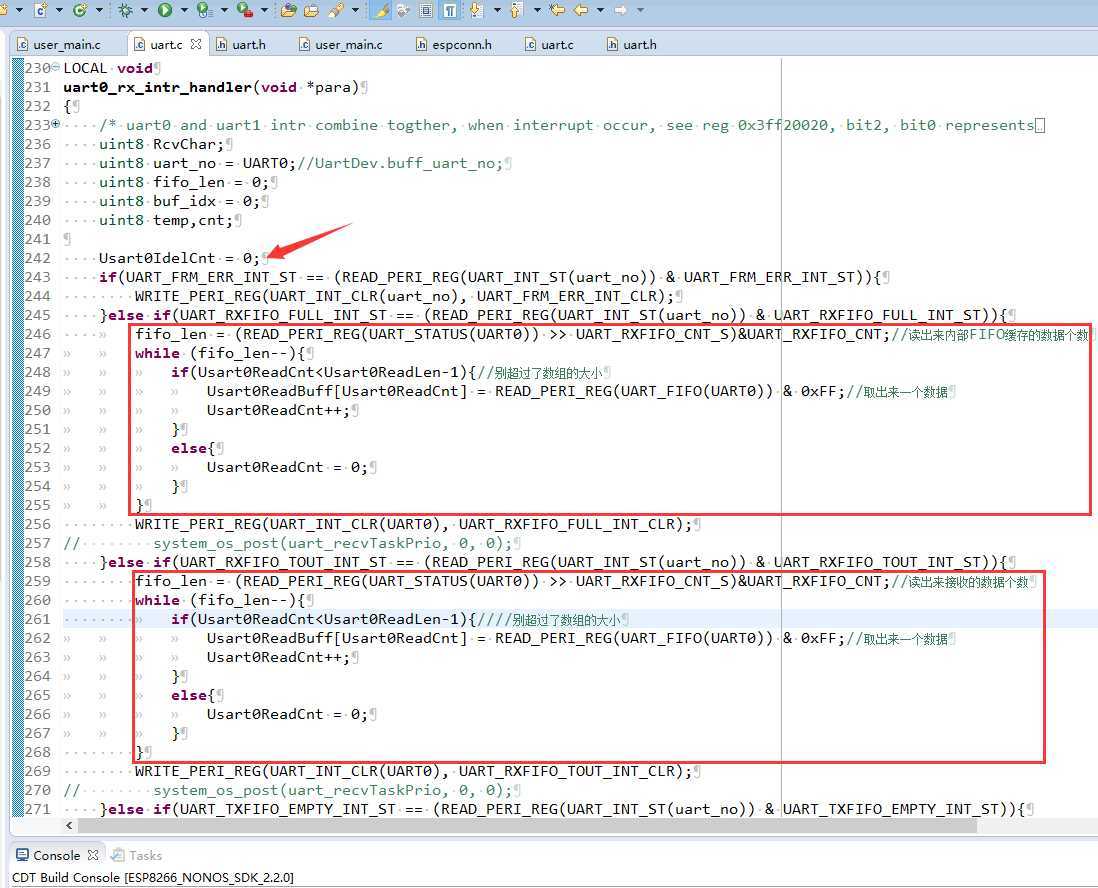Click 'uart0_rx_intr_handler' function name

[x=158, y=87]
